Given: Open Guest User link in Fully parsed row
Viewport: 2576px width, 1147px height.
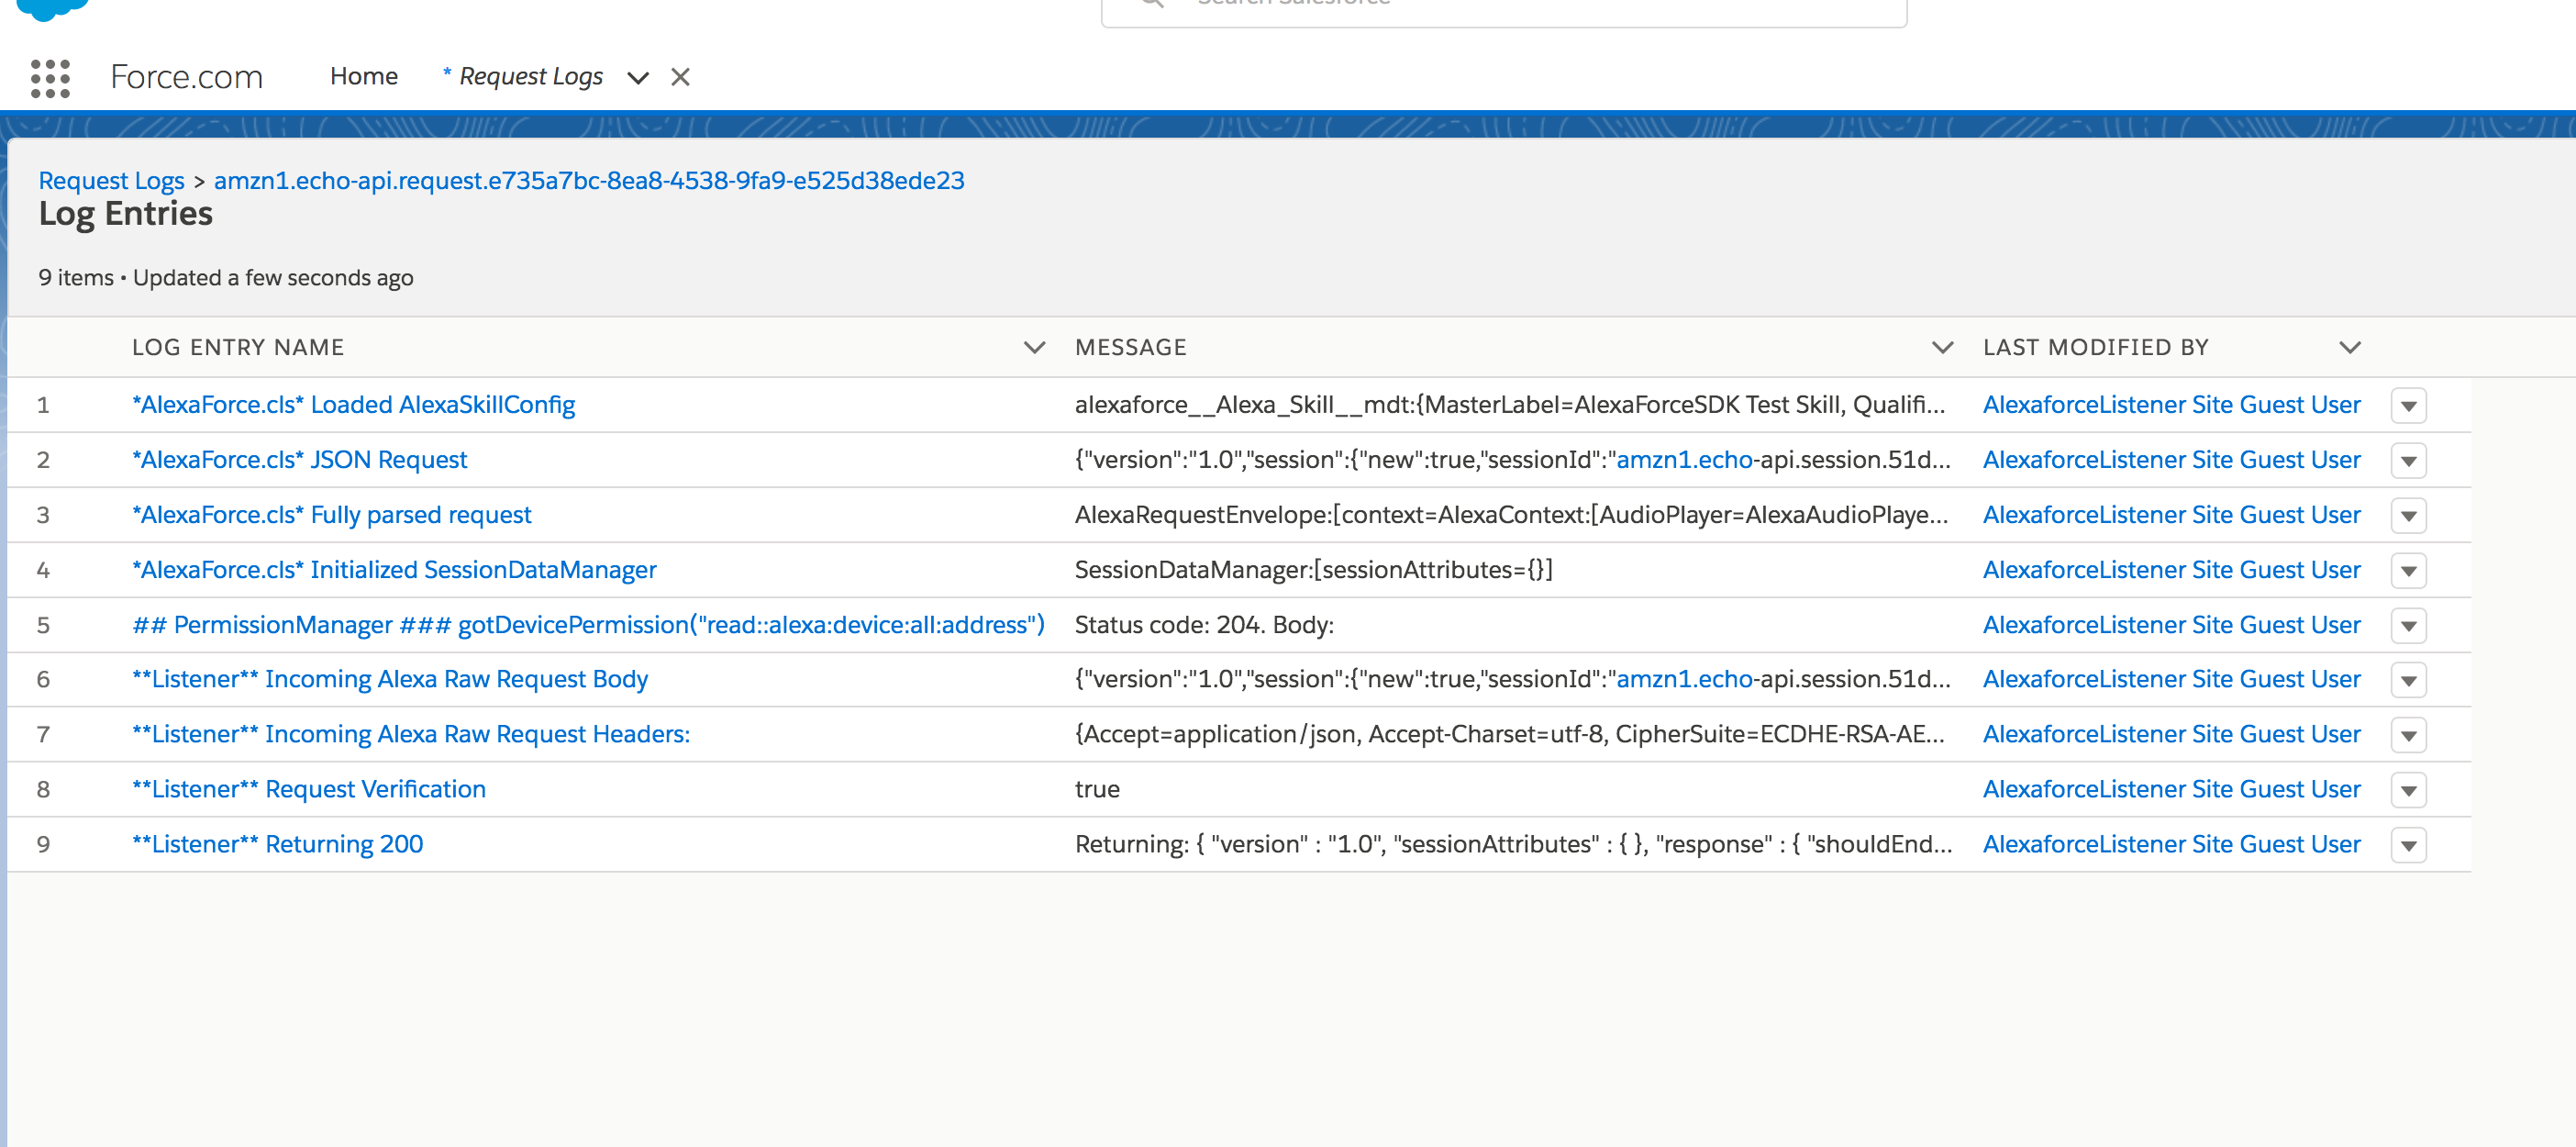Looking at the screenshot, I should [x=2171, y=514].
